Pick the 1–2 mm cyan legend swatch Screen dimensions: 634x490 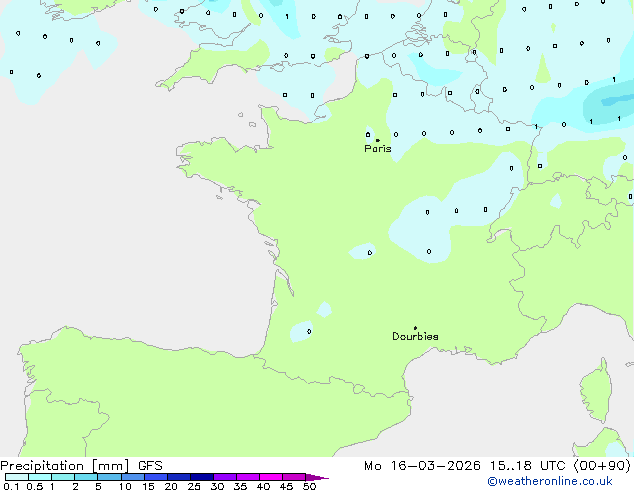(x=63, y=477)
